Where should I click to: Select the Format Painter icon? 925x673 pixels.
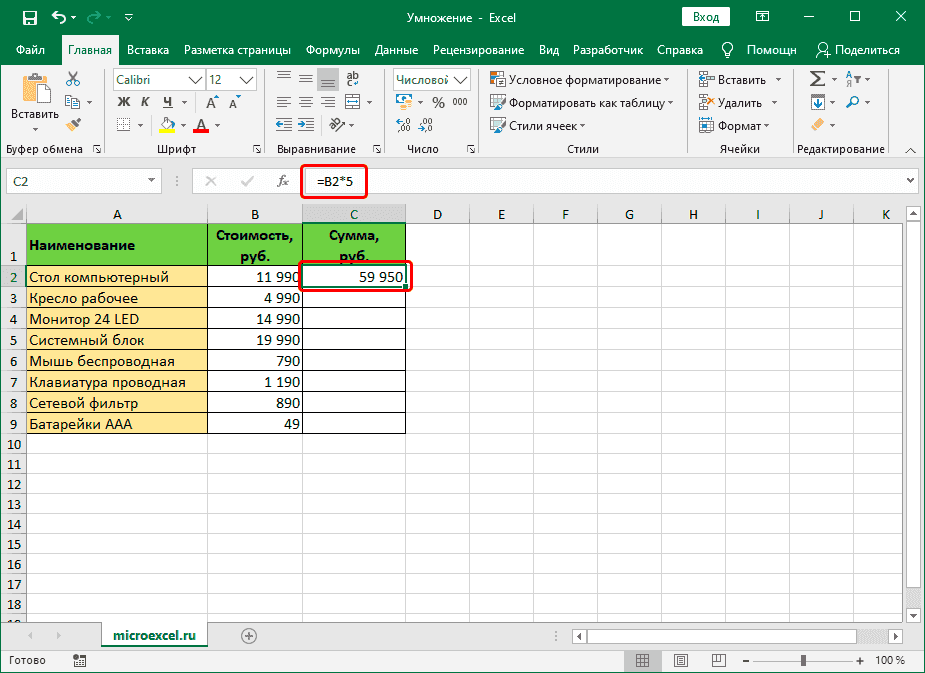click(x=74, y=123)
